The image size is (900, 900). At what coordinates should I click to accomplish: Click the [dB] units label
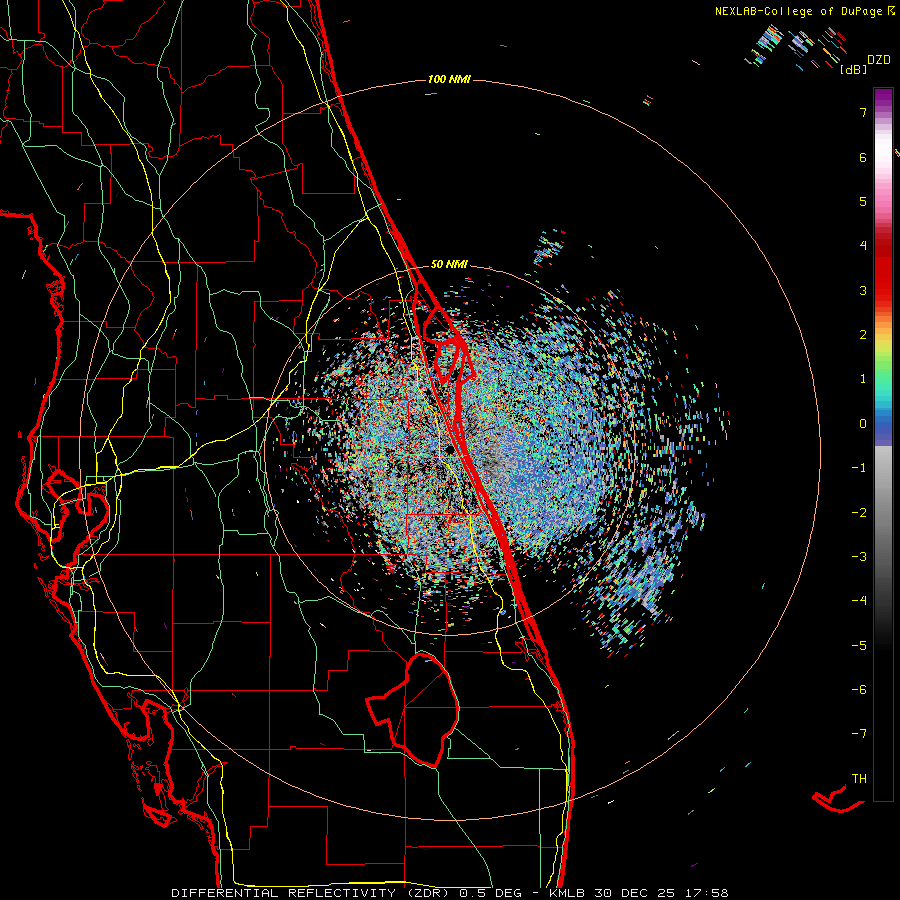[x=853, y=69]
